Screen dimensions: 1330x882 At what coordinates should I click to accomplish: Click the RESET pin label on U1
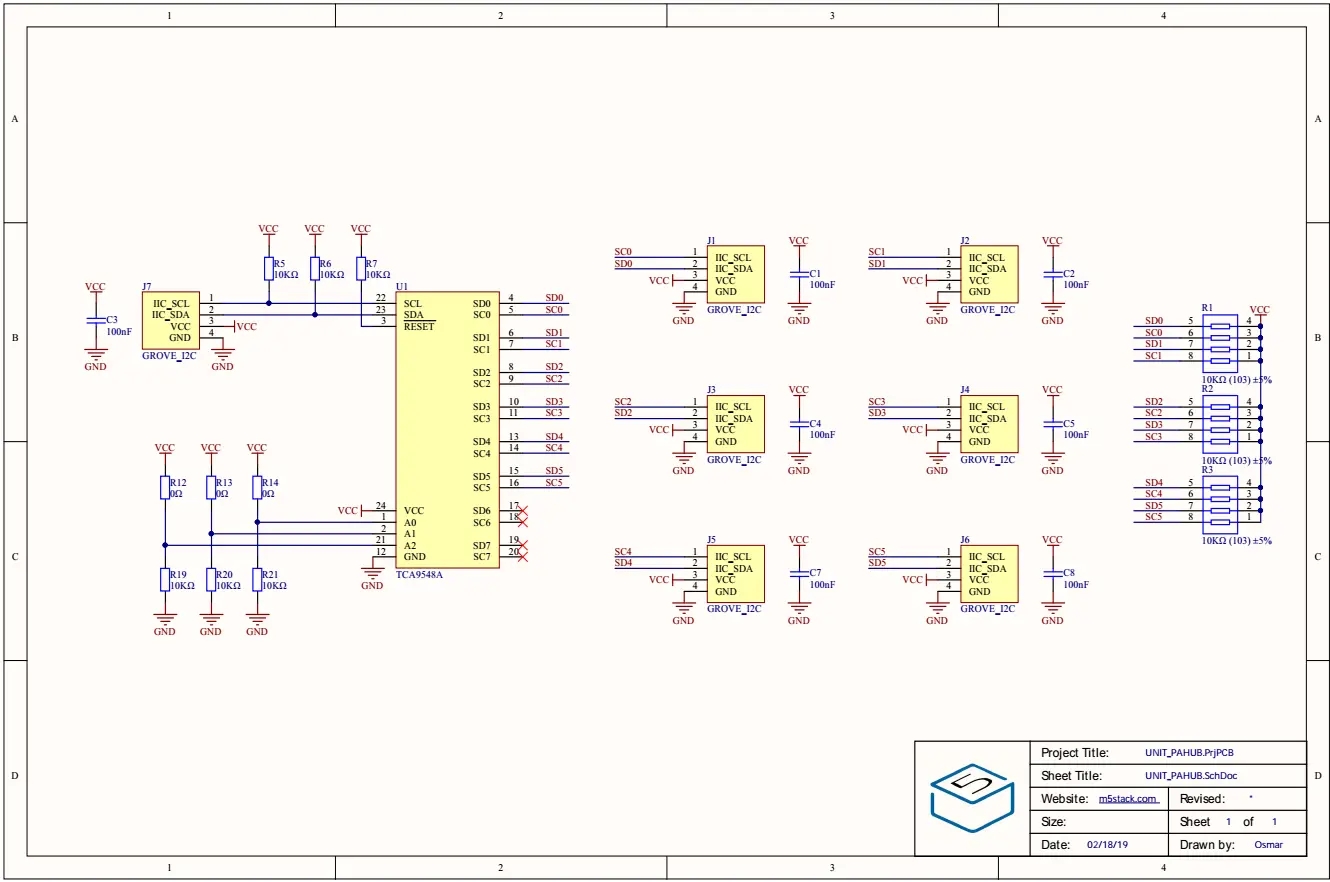419,326
